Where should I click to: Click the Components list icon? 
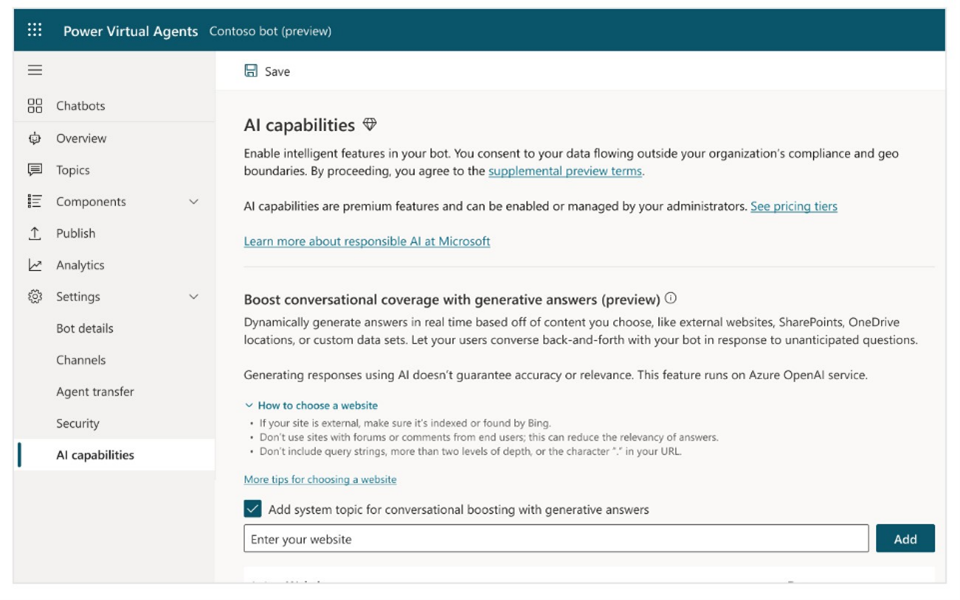click(x=35, y=201)
